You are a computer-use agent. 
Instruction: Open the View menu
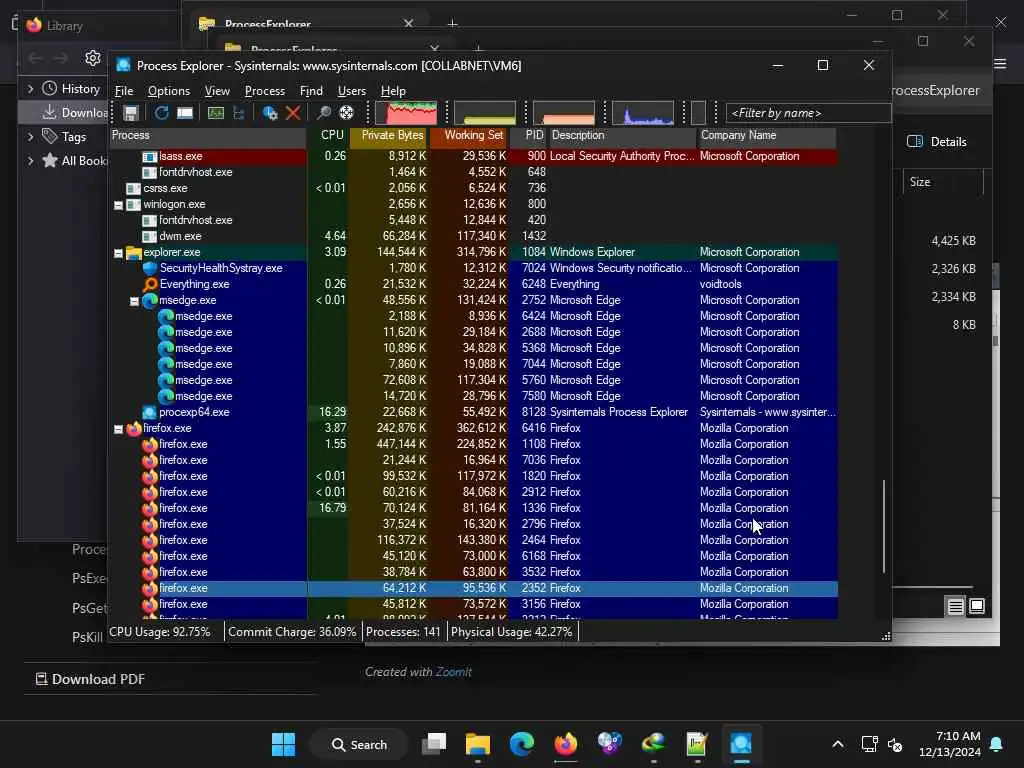(217, 91)
